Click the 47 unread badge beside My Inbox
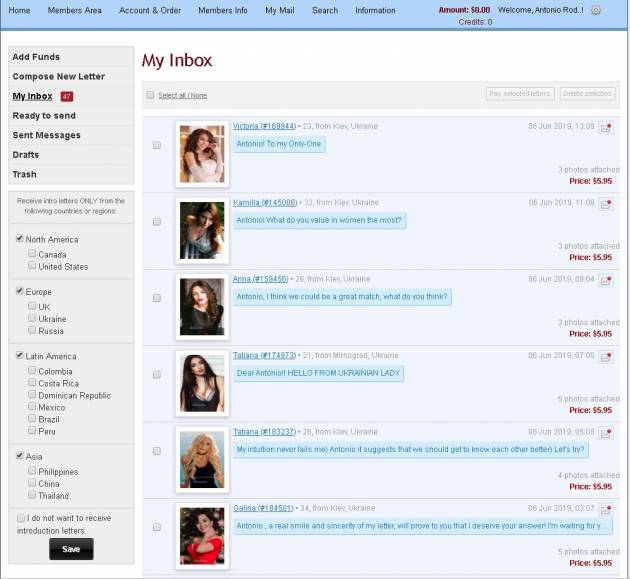Screen dimensions: 630x579 67,97
